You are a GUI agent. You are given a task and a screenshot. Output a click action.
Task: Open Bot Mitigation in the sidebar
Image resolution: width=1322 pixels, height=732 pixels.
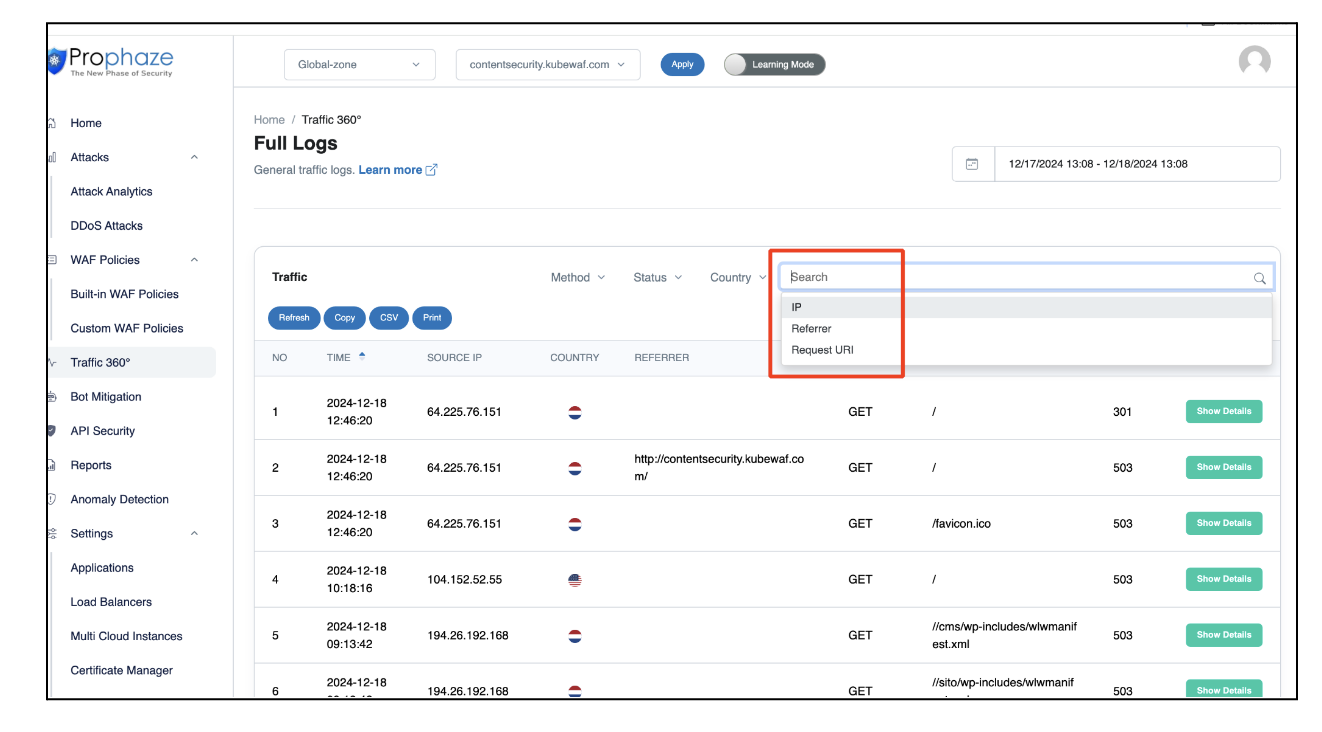point(106,397)
